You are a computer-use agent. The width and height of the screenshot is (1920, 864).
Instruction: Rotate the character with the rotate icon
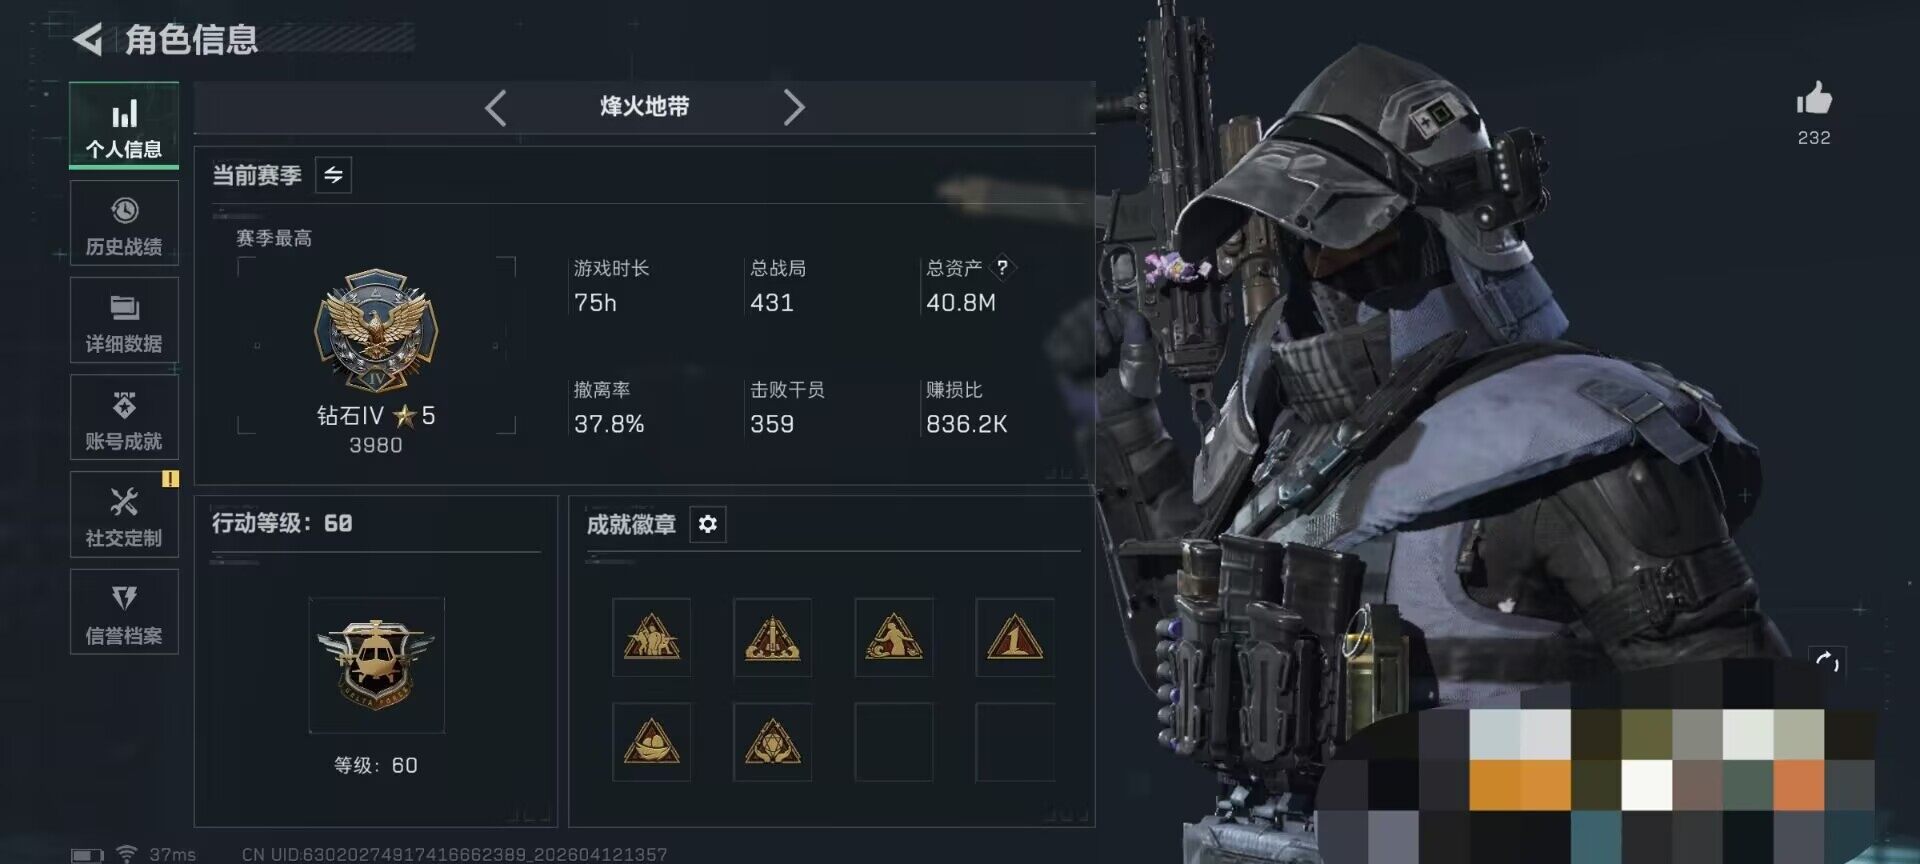[x=1827, y=661]
